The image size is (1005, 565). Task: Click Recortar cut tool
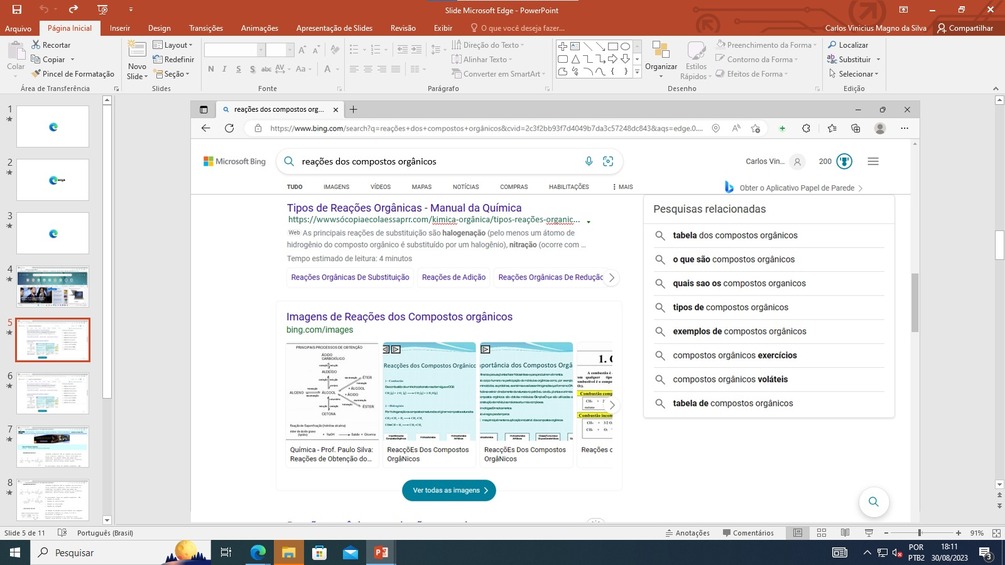(51, 45)
